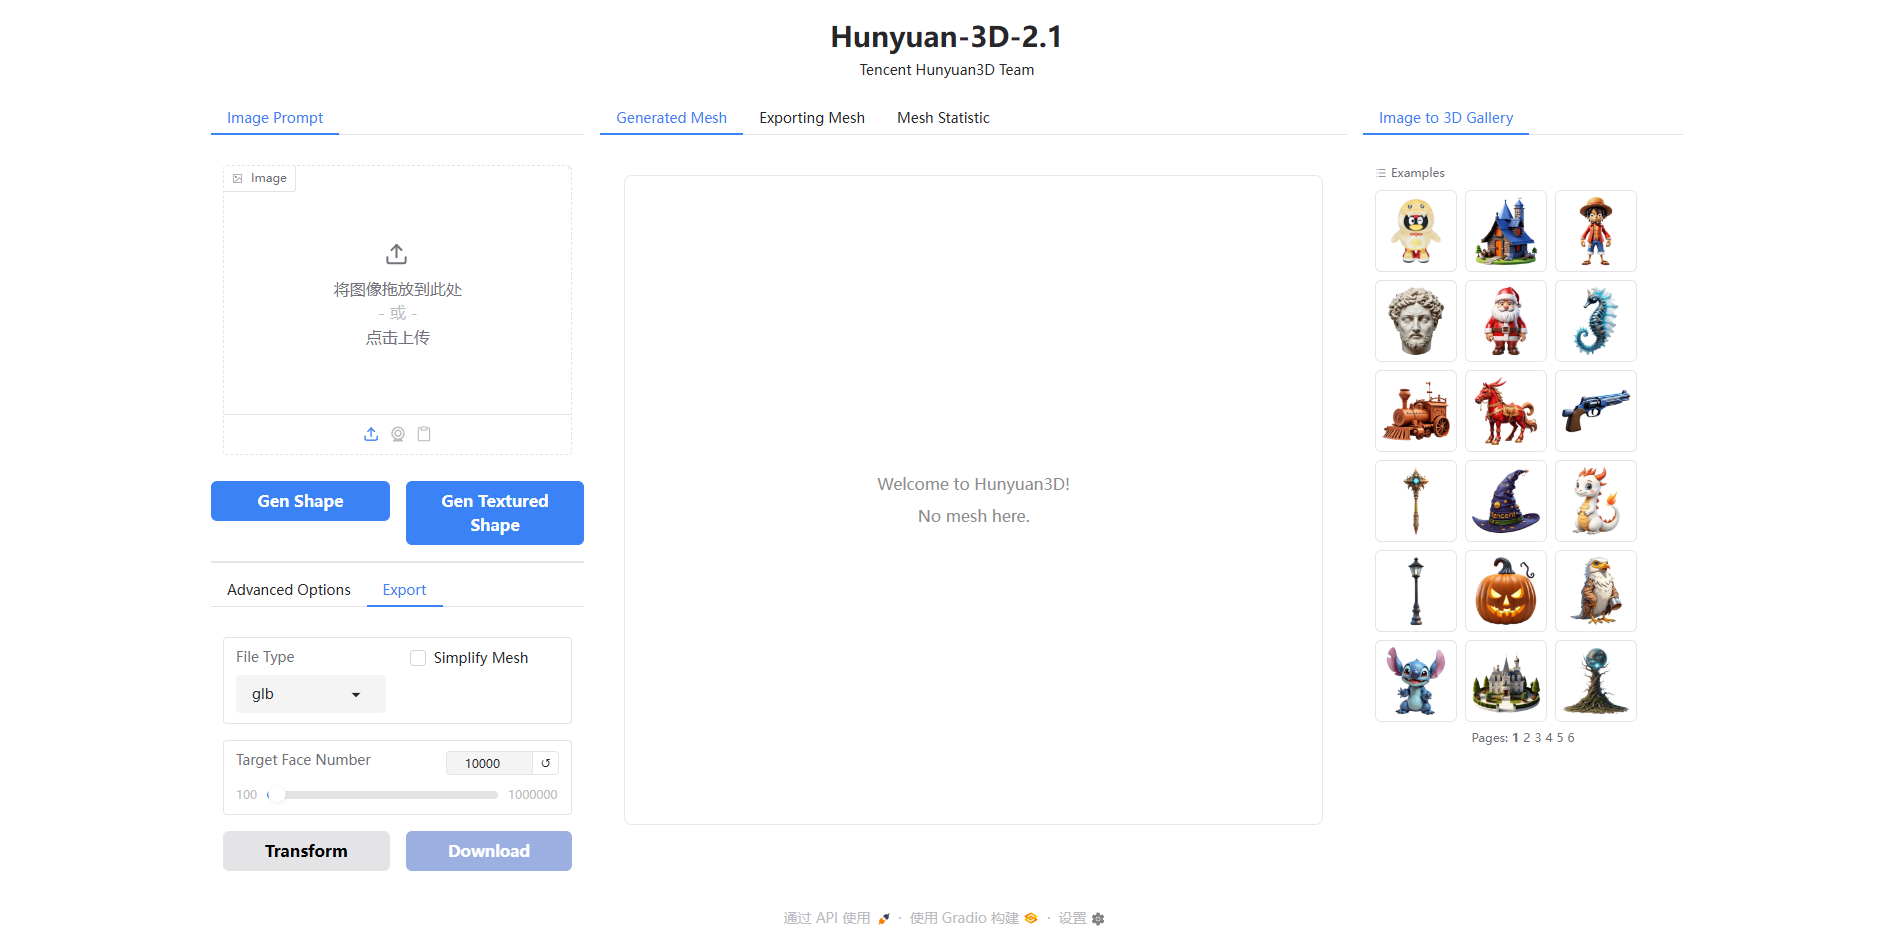Click the webcam capture icon
Image resolution: width=1898 pixels, height=942 pixels.
pos(398,434)
